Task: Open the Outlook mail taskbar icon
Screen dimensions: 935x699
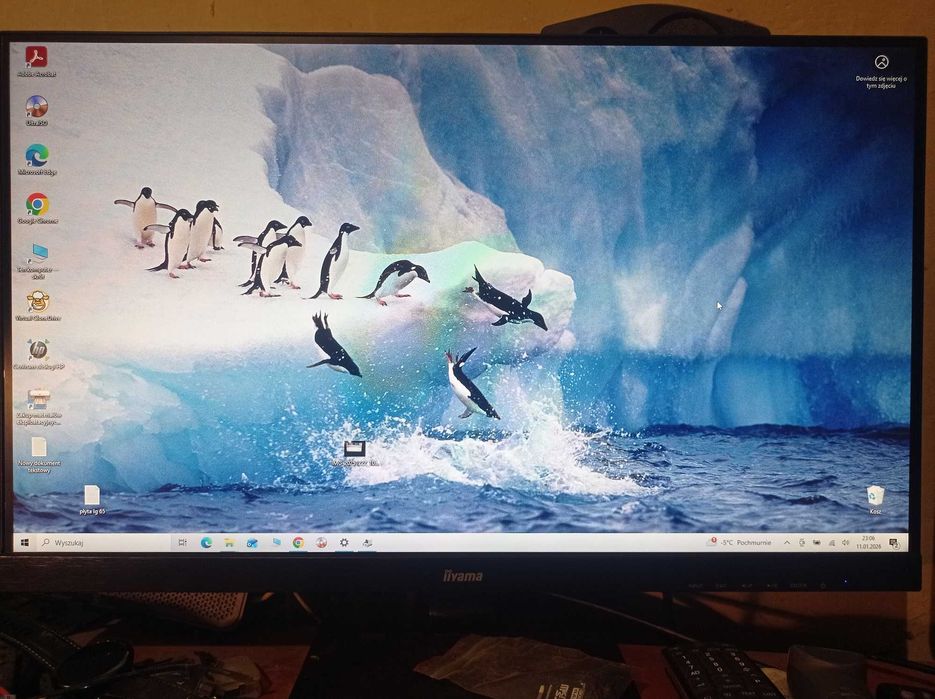Action: pos(252,543)
